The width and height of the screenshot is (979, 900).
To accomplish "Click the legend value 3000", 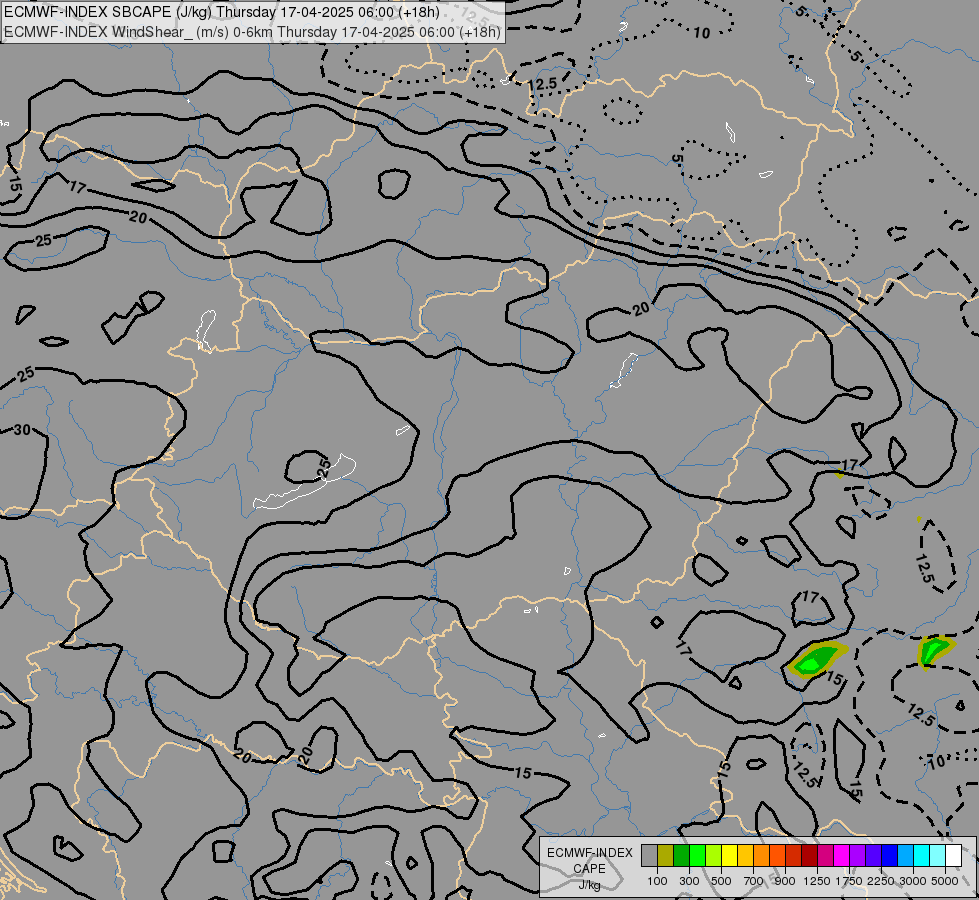I will coord(913,881).
